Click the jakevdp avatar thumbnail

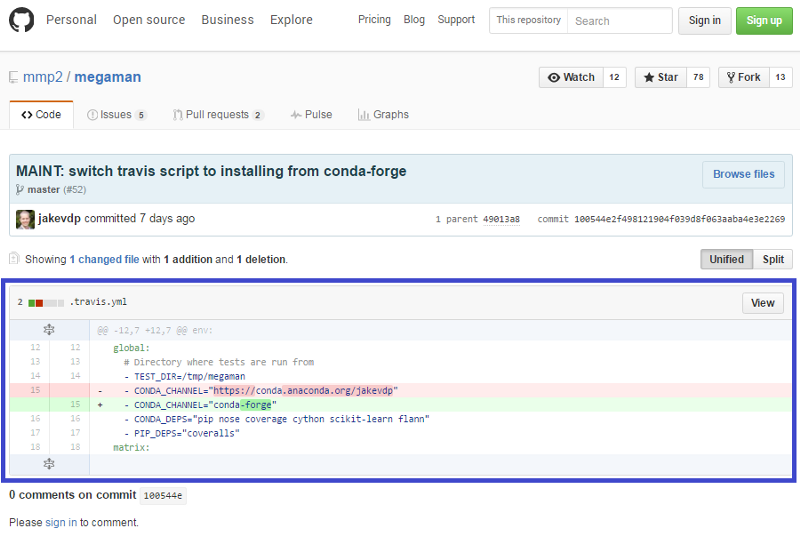pos(25,219)
